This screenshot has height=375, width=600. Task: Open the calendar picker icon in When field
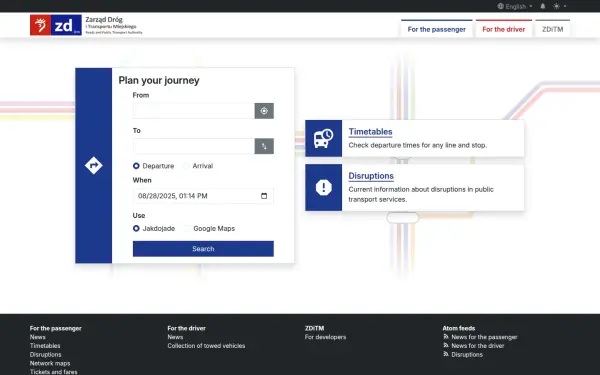(264, 196)
